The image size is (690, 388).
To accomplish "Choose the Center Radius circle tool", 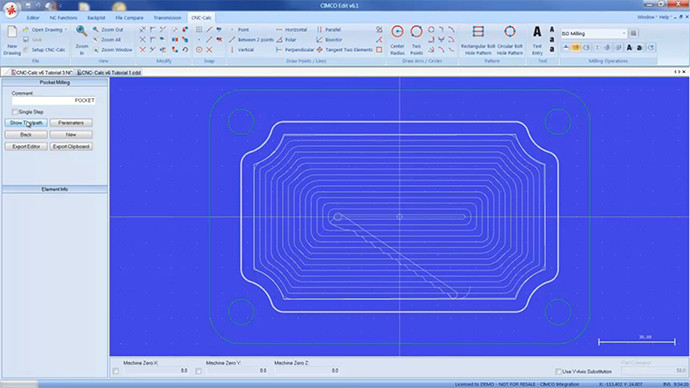I will (x=397, y=40).
